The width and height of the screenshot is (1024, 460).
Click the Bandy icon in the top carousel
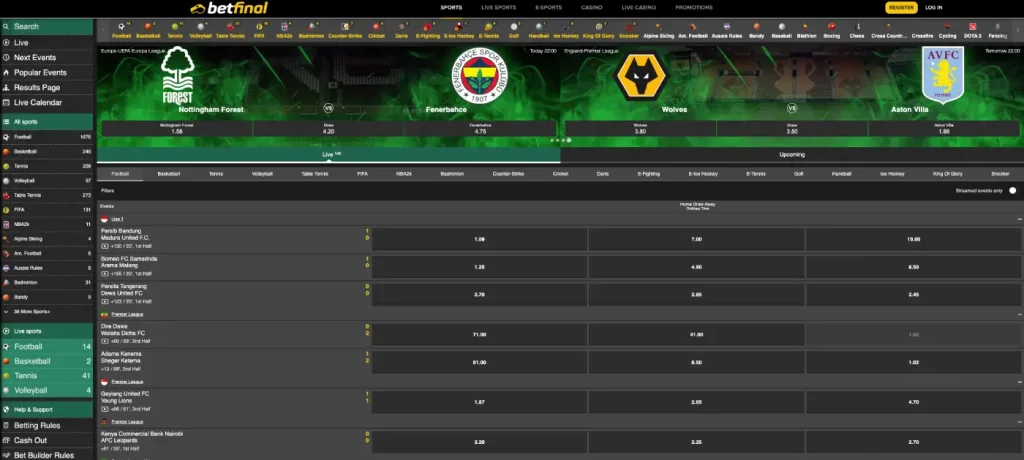(756, 31)
